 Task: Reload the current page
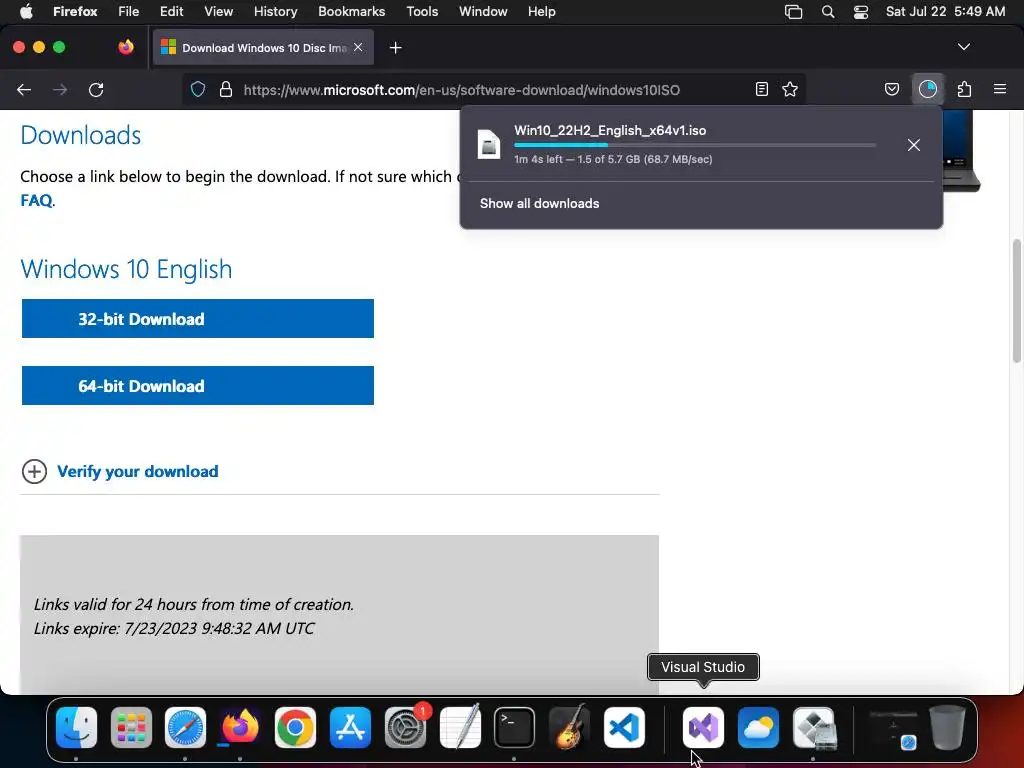pos(96,89)
